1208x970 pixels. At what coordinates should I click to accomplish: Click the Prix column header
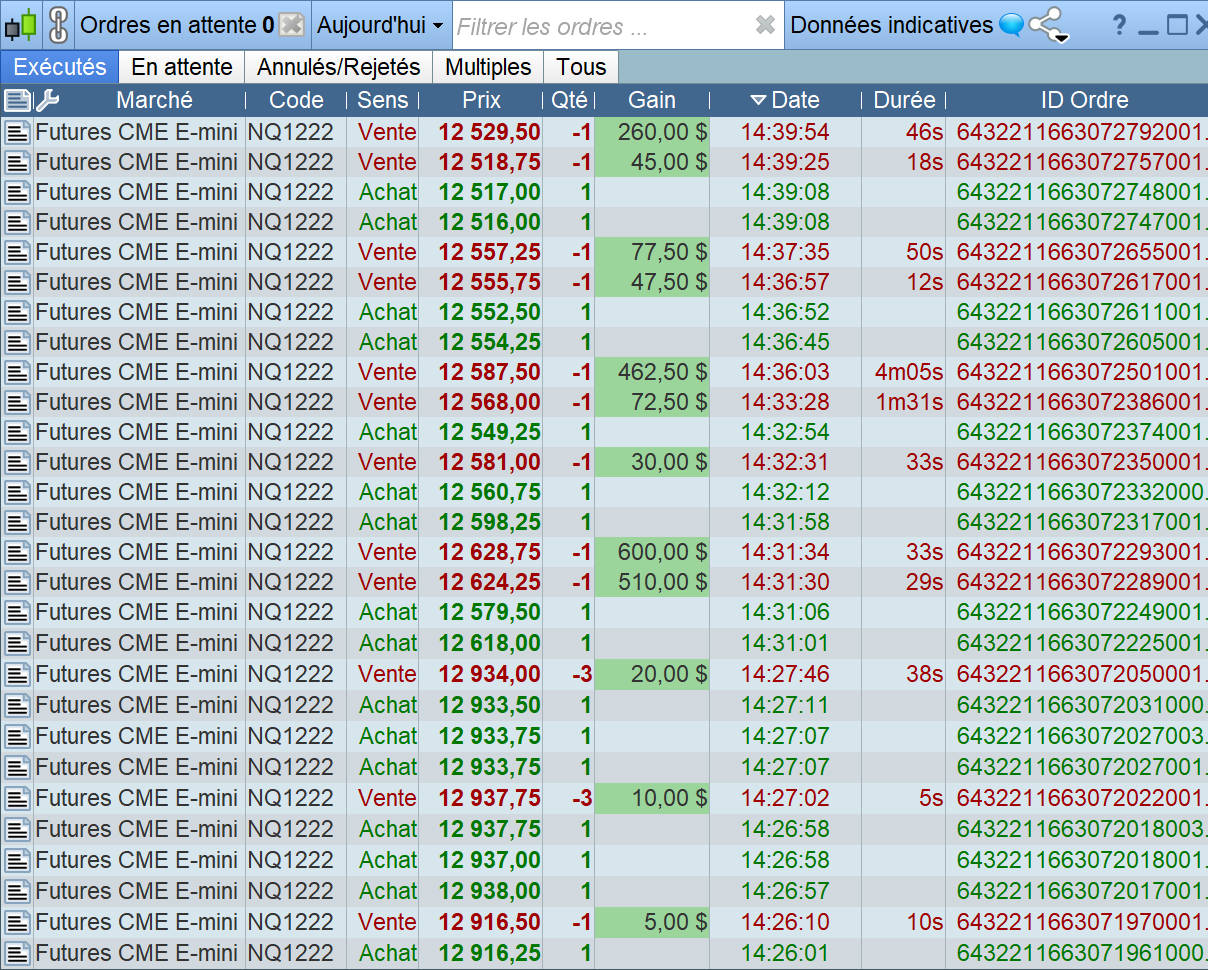[x=482, y=100]
